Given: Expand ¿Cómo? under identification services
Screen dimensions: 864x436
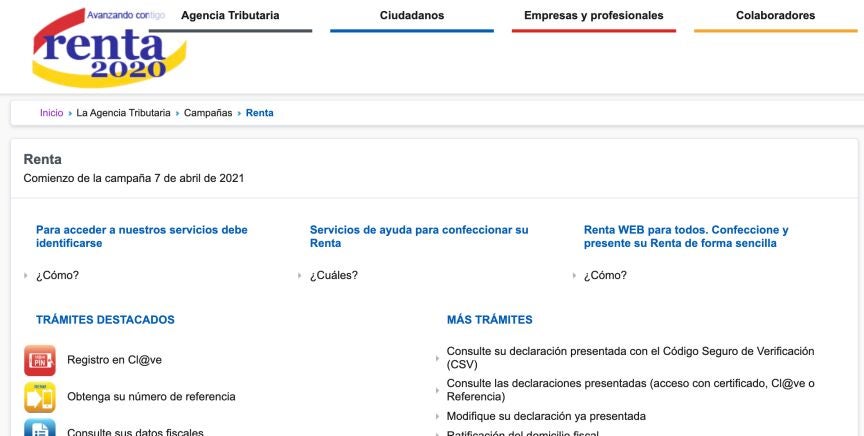Looking at the screenshot, I should 57,276.
